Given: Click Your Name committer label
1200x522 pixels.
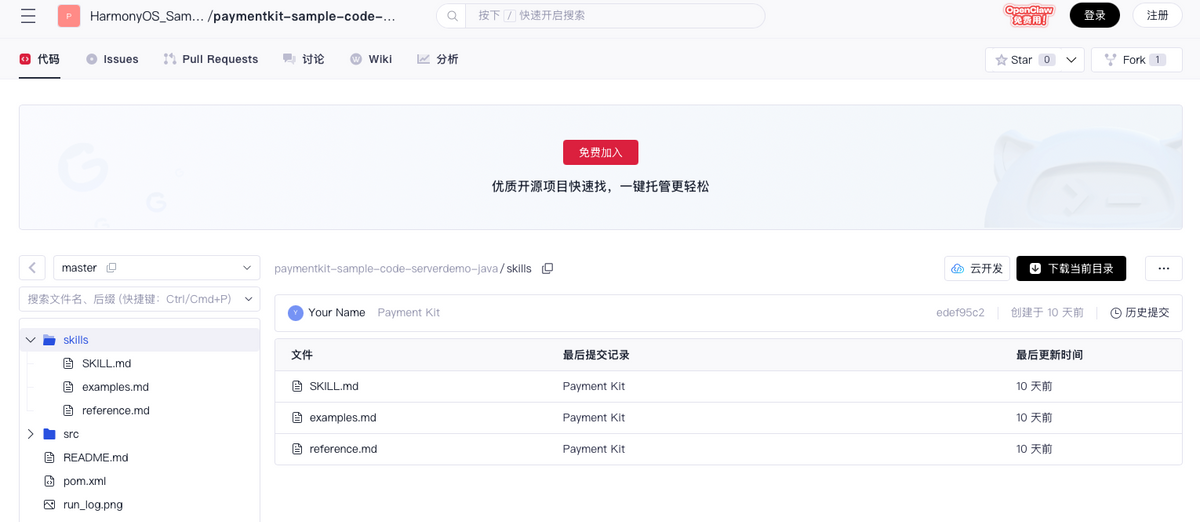Looking at the screenshot, I should click(x=337, y=313).
